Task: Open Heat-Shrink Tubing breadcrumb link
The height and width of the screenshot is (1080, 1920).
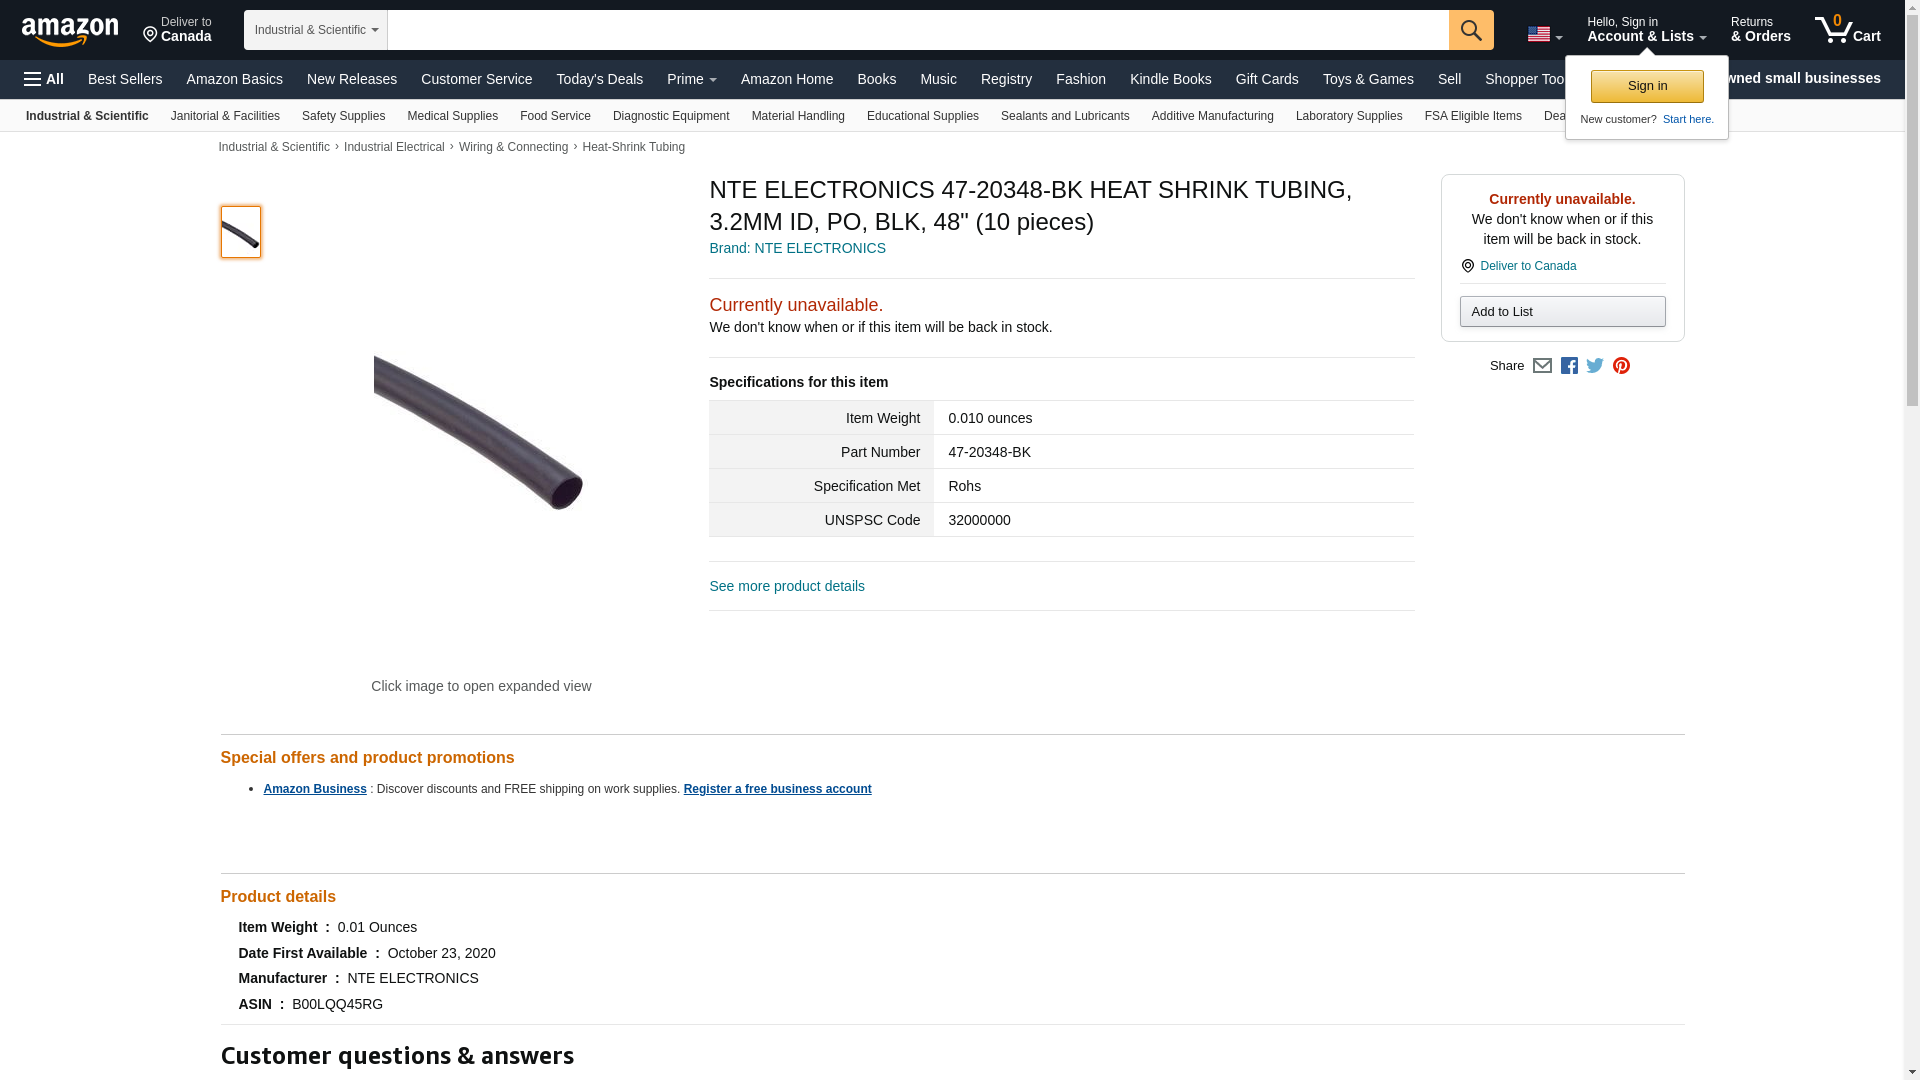Action: click(634, 147)
